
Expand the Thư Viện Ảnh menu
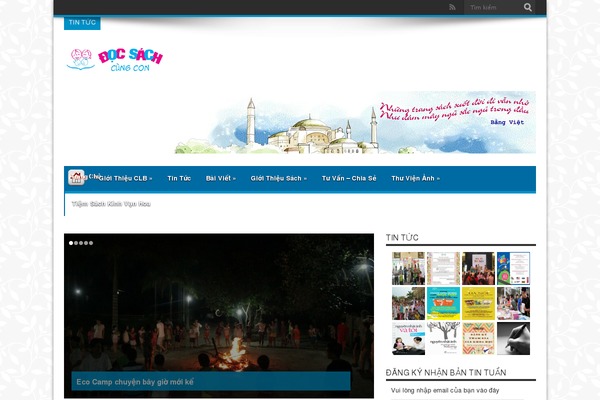coord(415,178)
